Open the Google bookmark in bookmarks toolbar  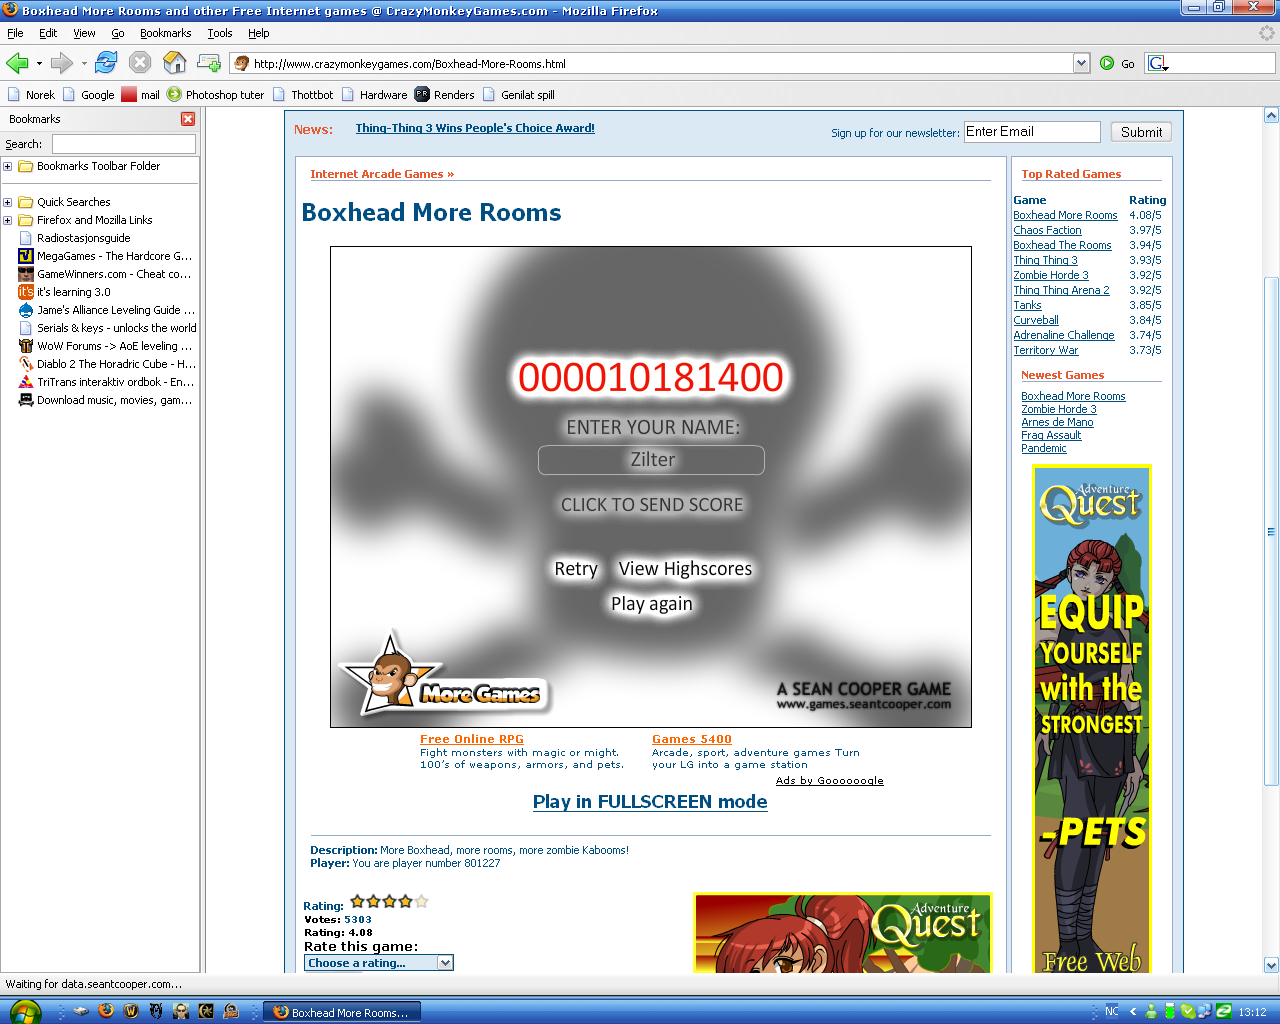point(88,95)
